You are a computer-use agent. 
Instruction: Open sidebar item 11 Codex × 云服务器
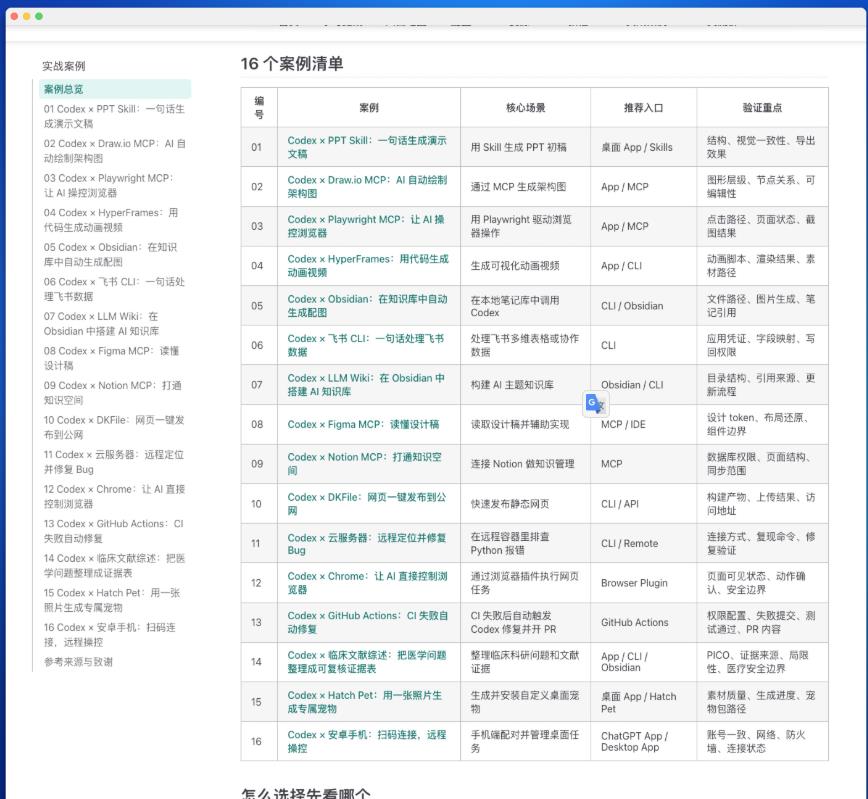pos(115,462)
